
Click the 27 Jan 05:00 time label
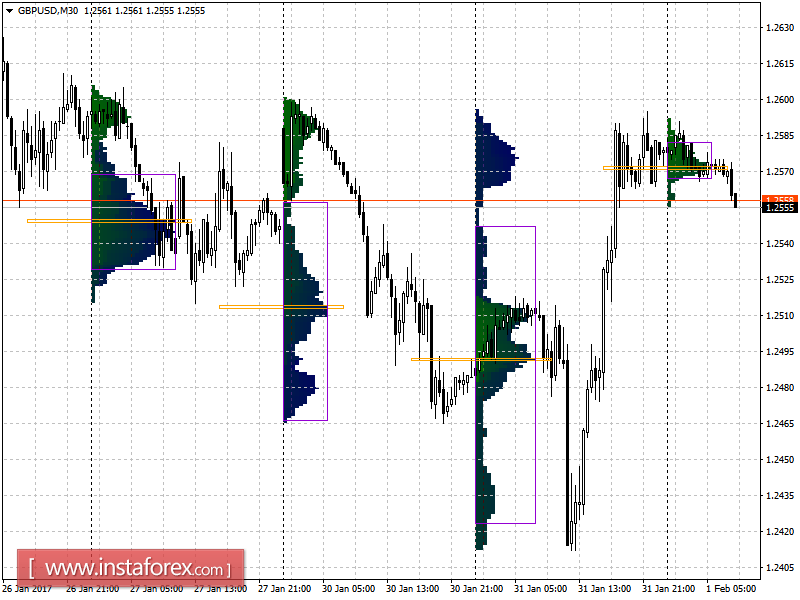tap(157, 589)
